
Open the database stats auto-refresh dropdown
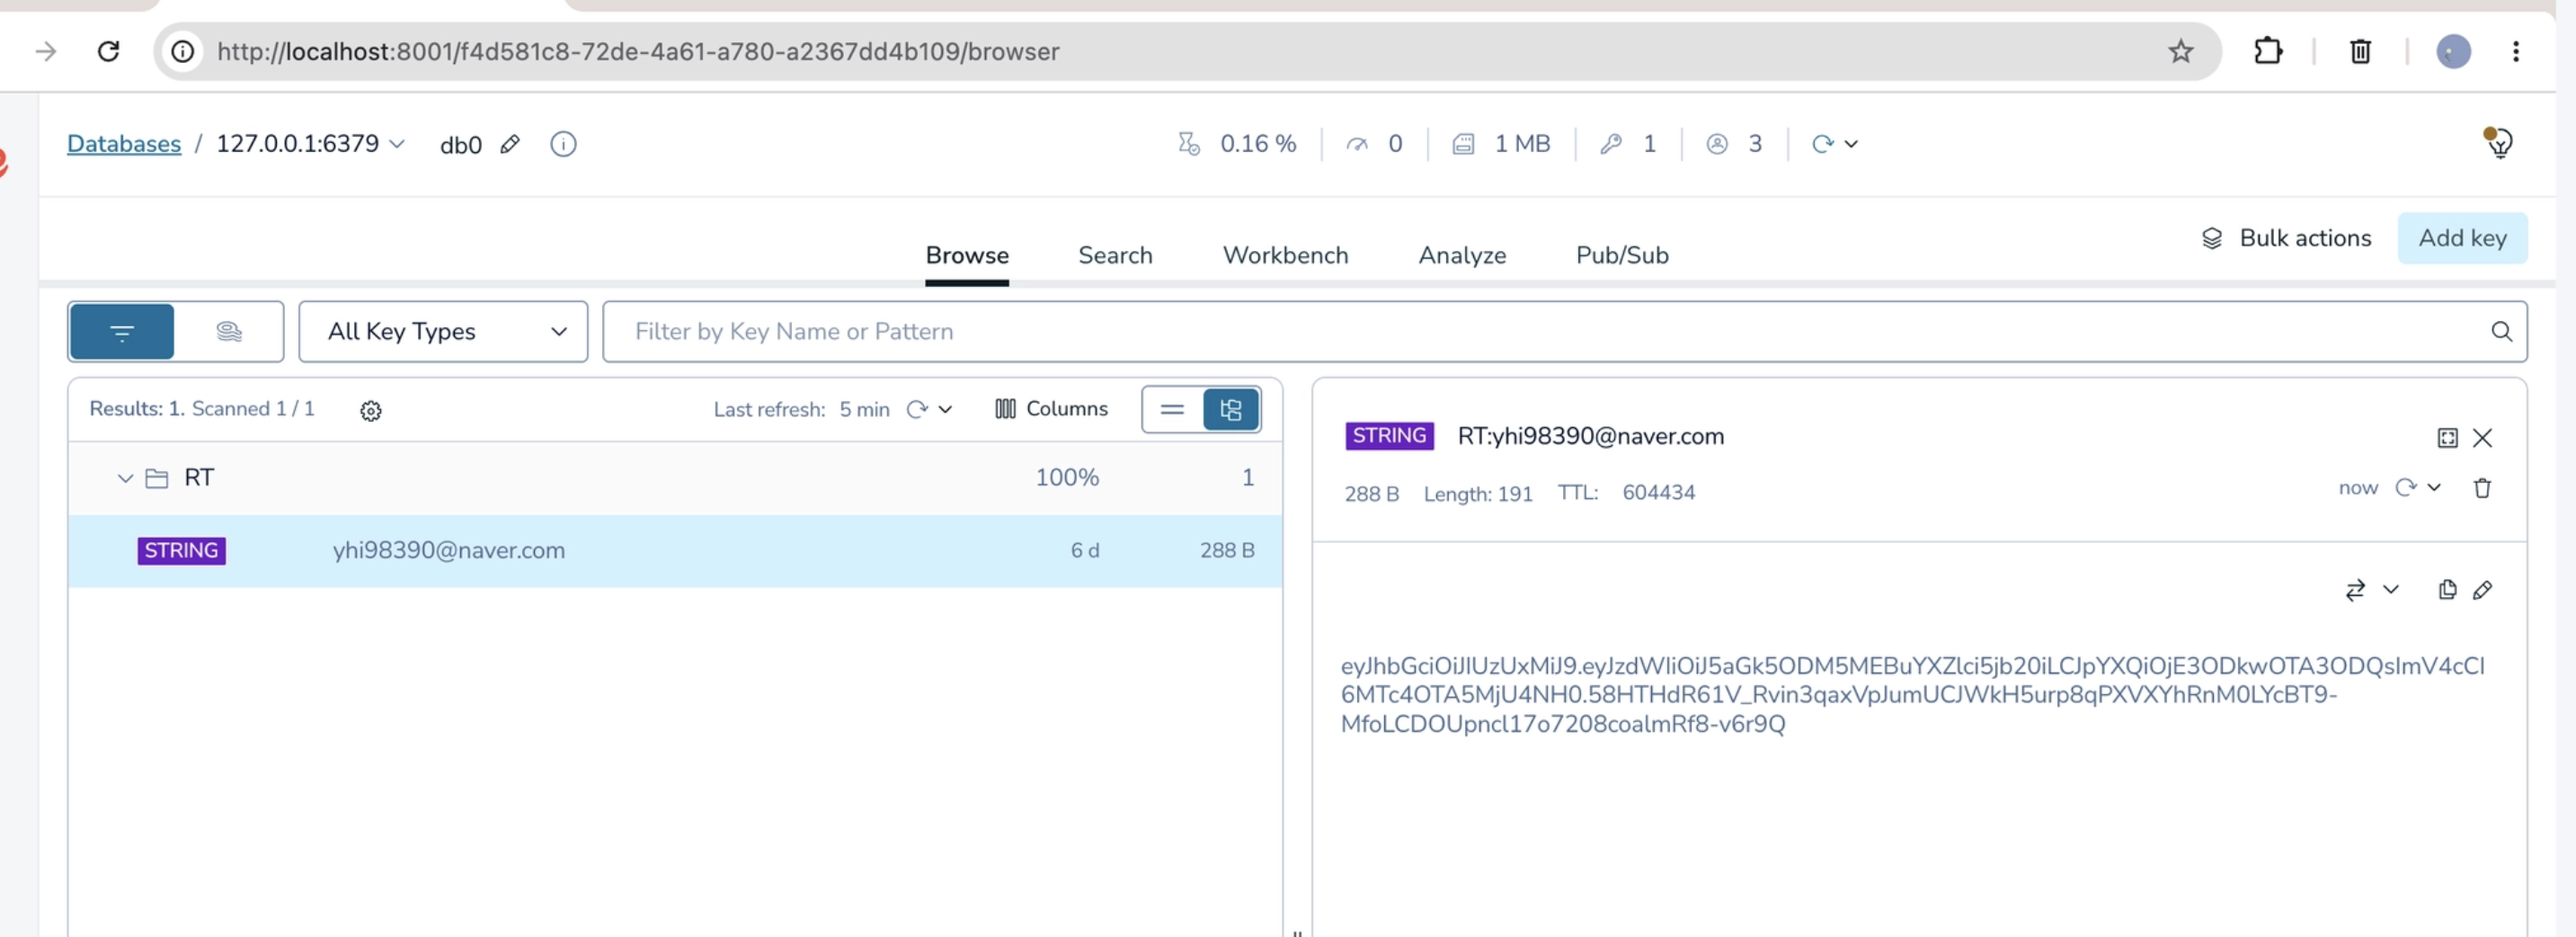tap(1850, 144)
